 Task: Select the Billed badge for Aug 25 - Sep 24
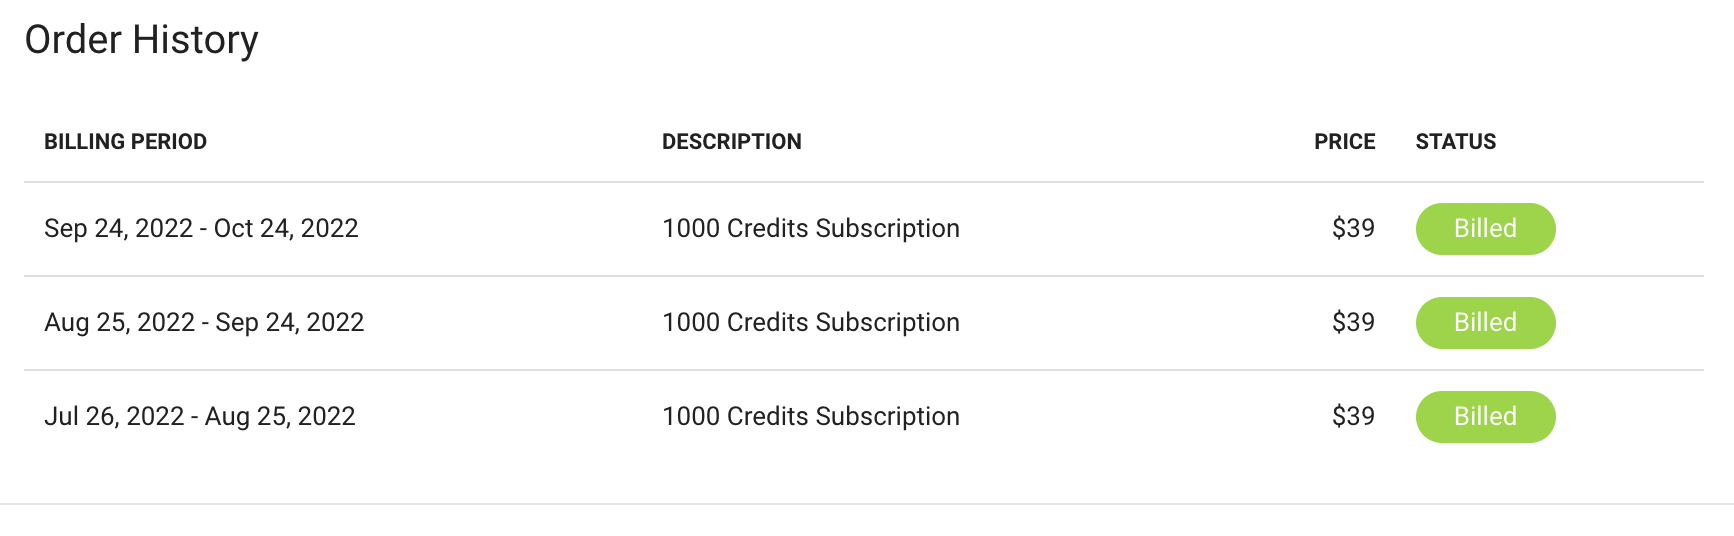coord(1485,323)
